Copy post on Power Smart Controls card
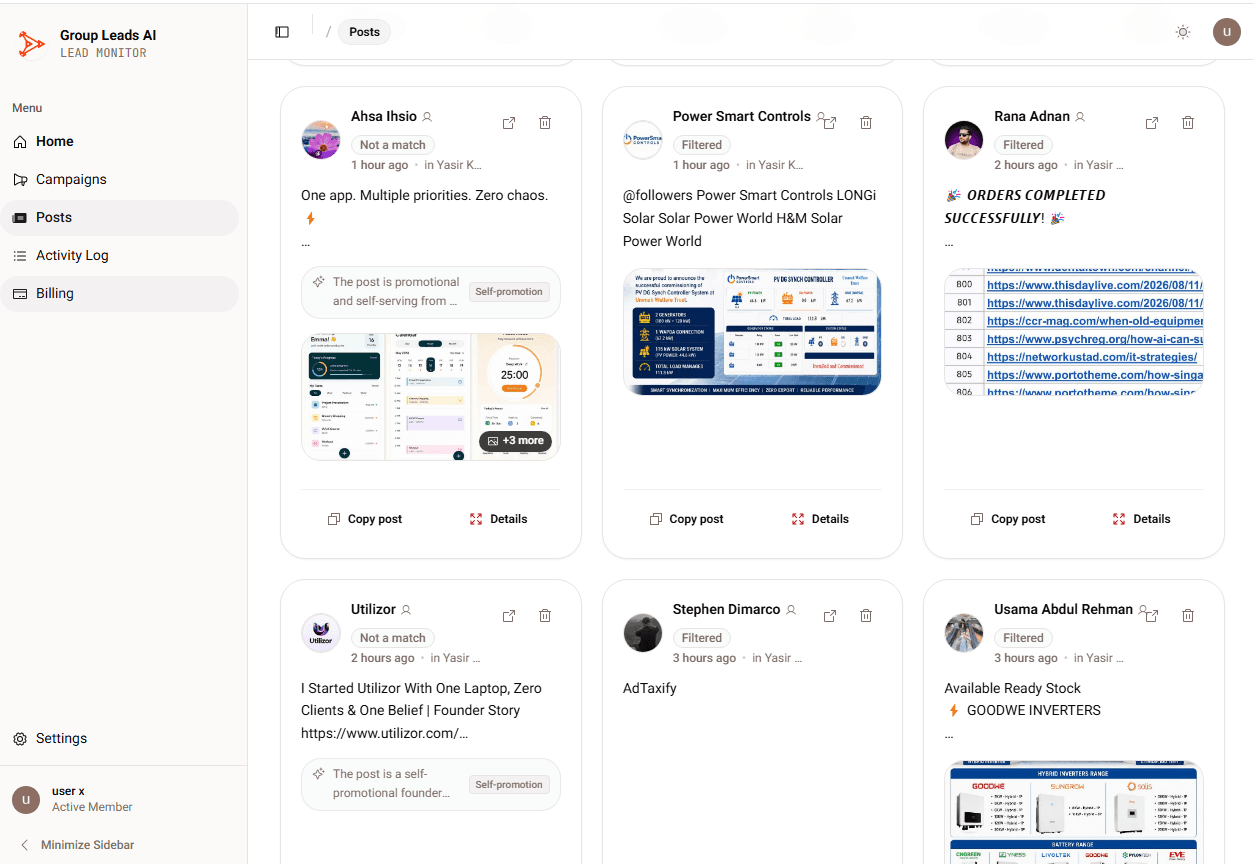Image resolution: width=1254 pixels, height=864 pixels. click(686, 519)
